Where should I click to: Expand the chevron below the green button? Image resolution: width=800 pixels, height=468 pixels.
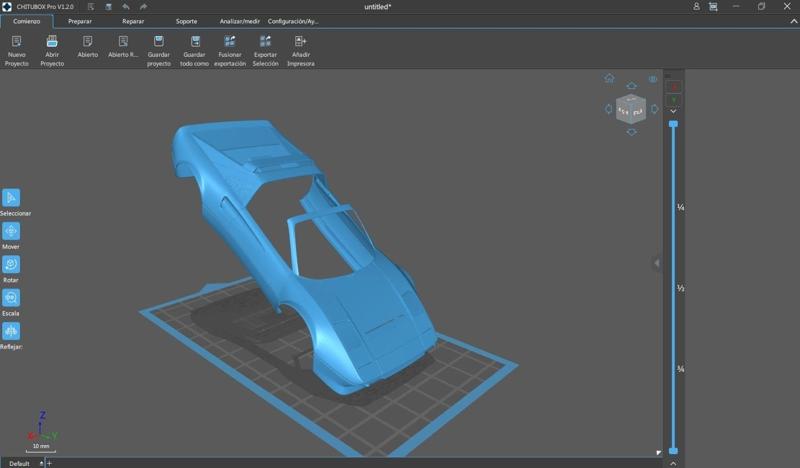(673, 111)
